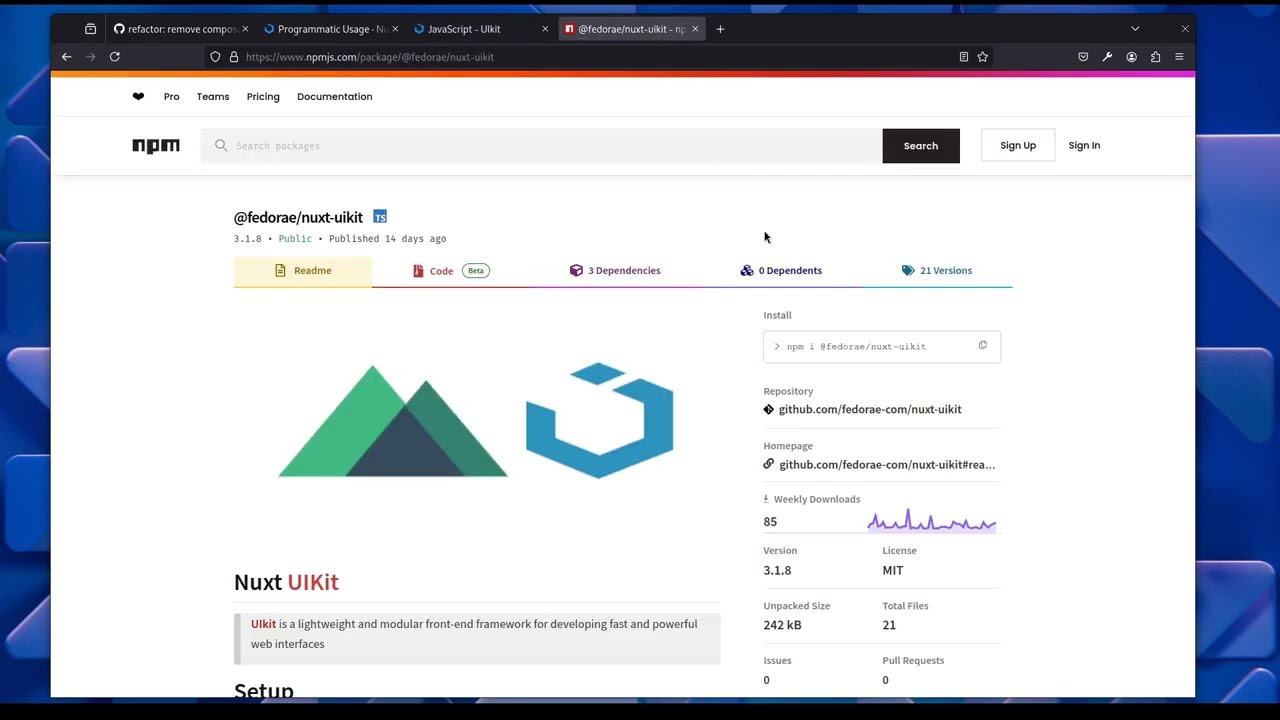The height and width of the screenshot is (720, 1280).
Task: Open the Teams menu link
Action: [213, 97]
